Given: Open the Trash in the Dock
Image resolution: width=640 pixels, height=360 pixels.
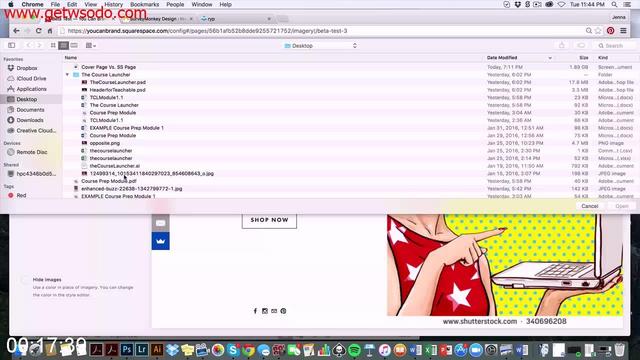Looking at the screenshot, I should pyautogui.click(x=620, y=350).
